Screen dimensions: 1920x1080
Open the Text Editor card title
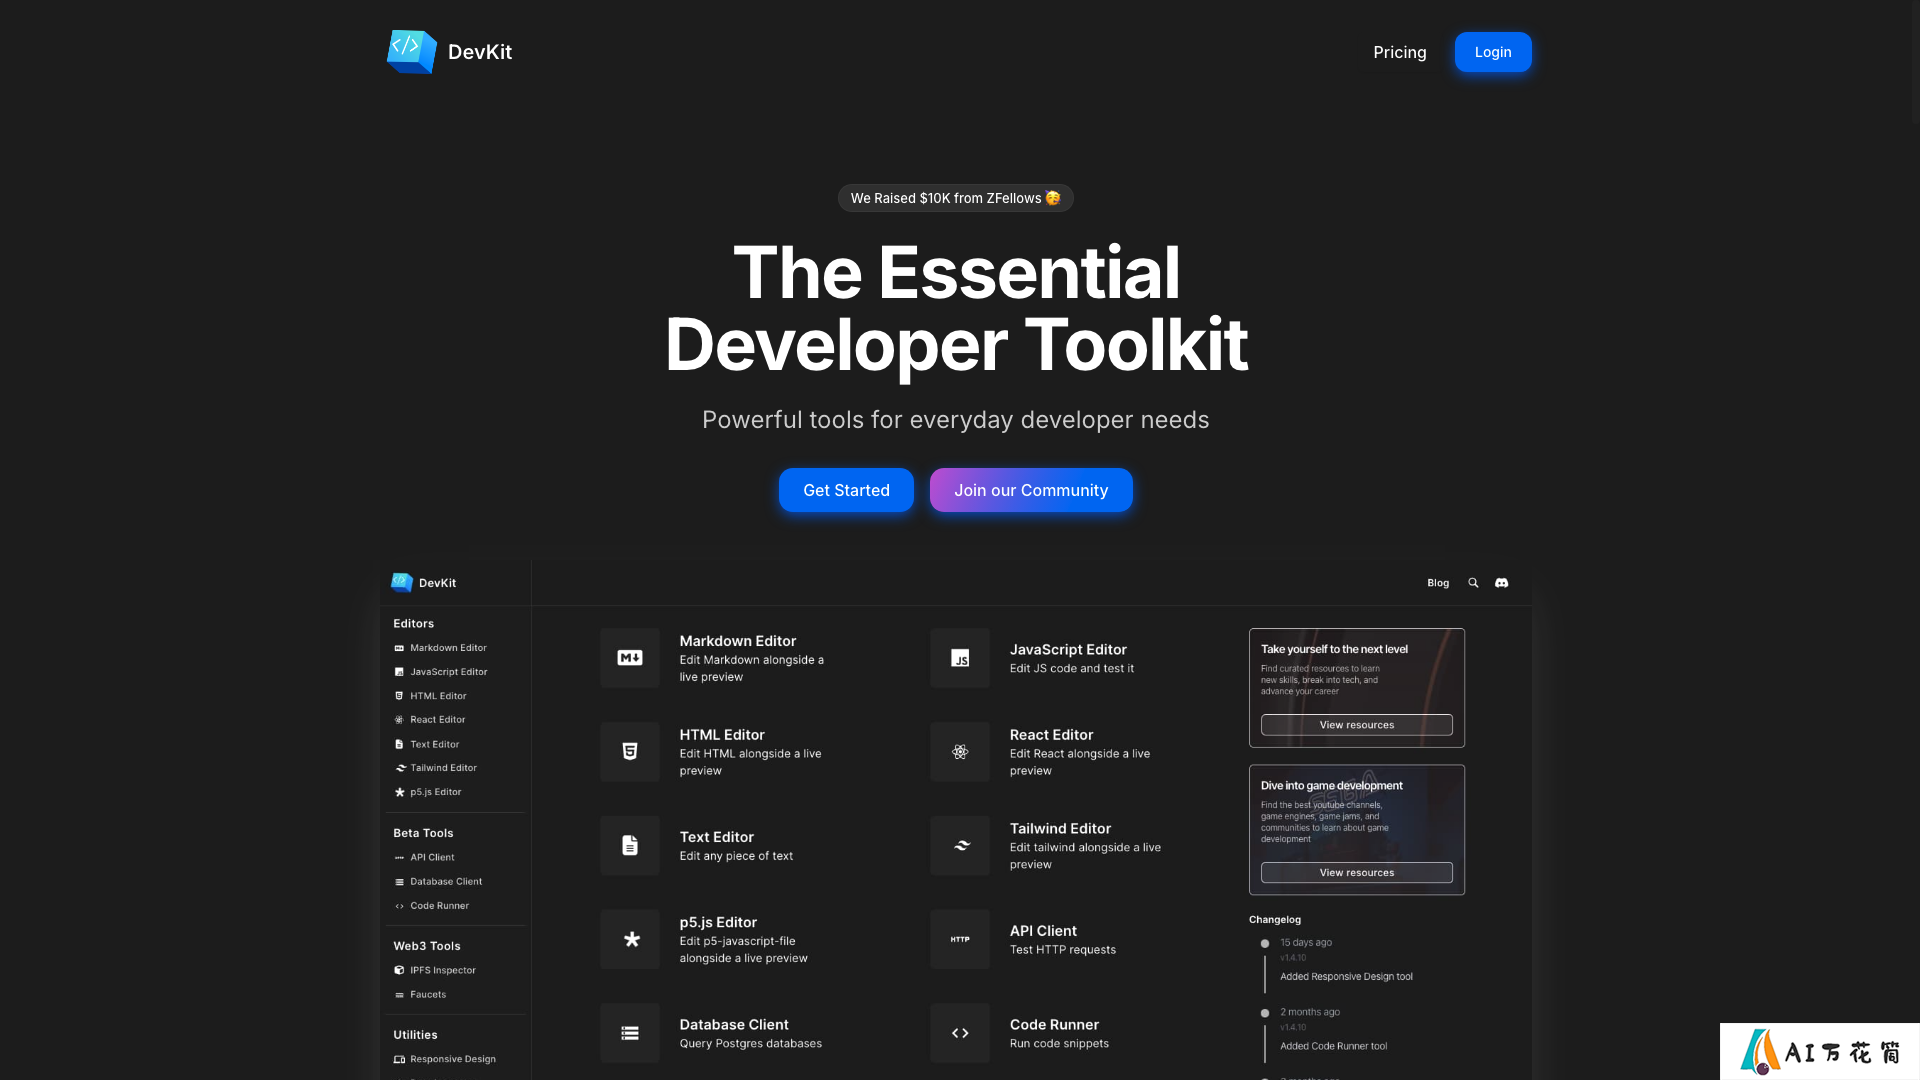click(x=717, y=837)
